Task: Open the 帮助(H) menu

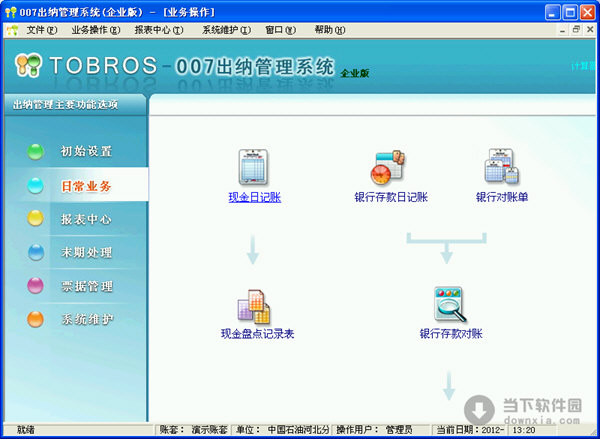Action: tap(330, 30)
